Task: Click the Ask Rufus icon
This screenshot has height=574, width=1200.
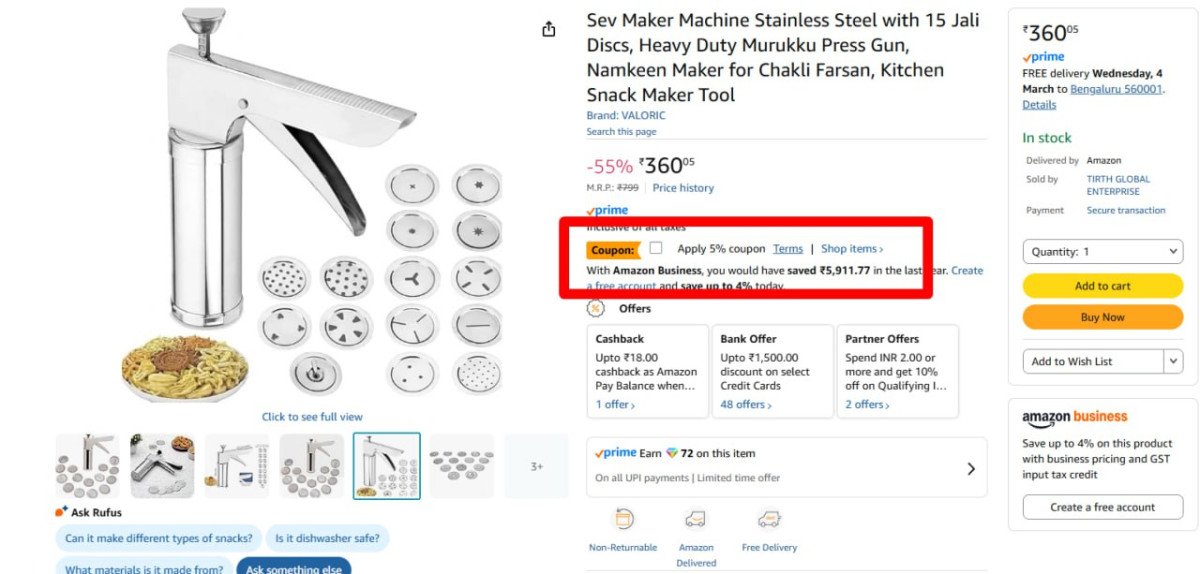Action: (x=62, y=512)
